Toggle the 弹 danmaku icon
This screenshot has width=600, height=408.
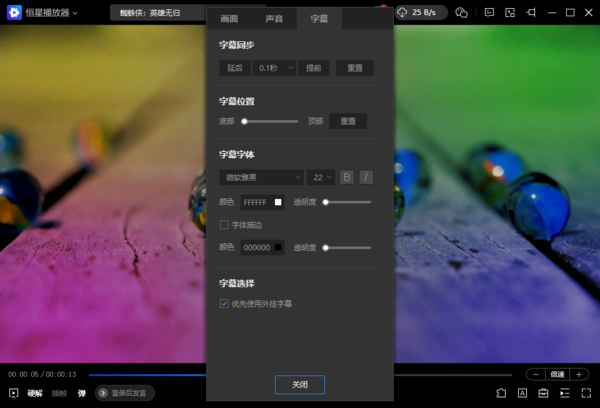point(82,393)
